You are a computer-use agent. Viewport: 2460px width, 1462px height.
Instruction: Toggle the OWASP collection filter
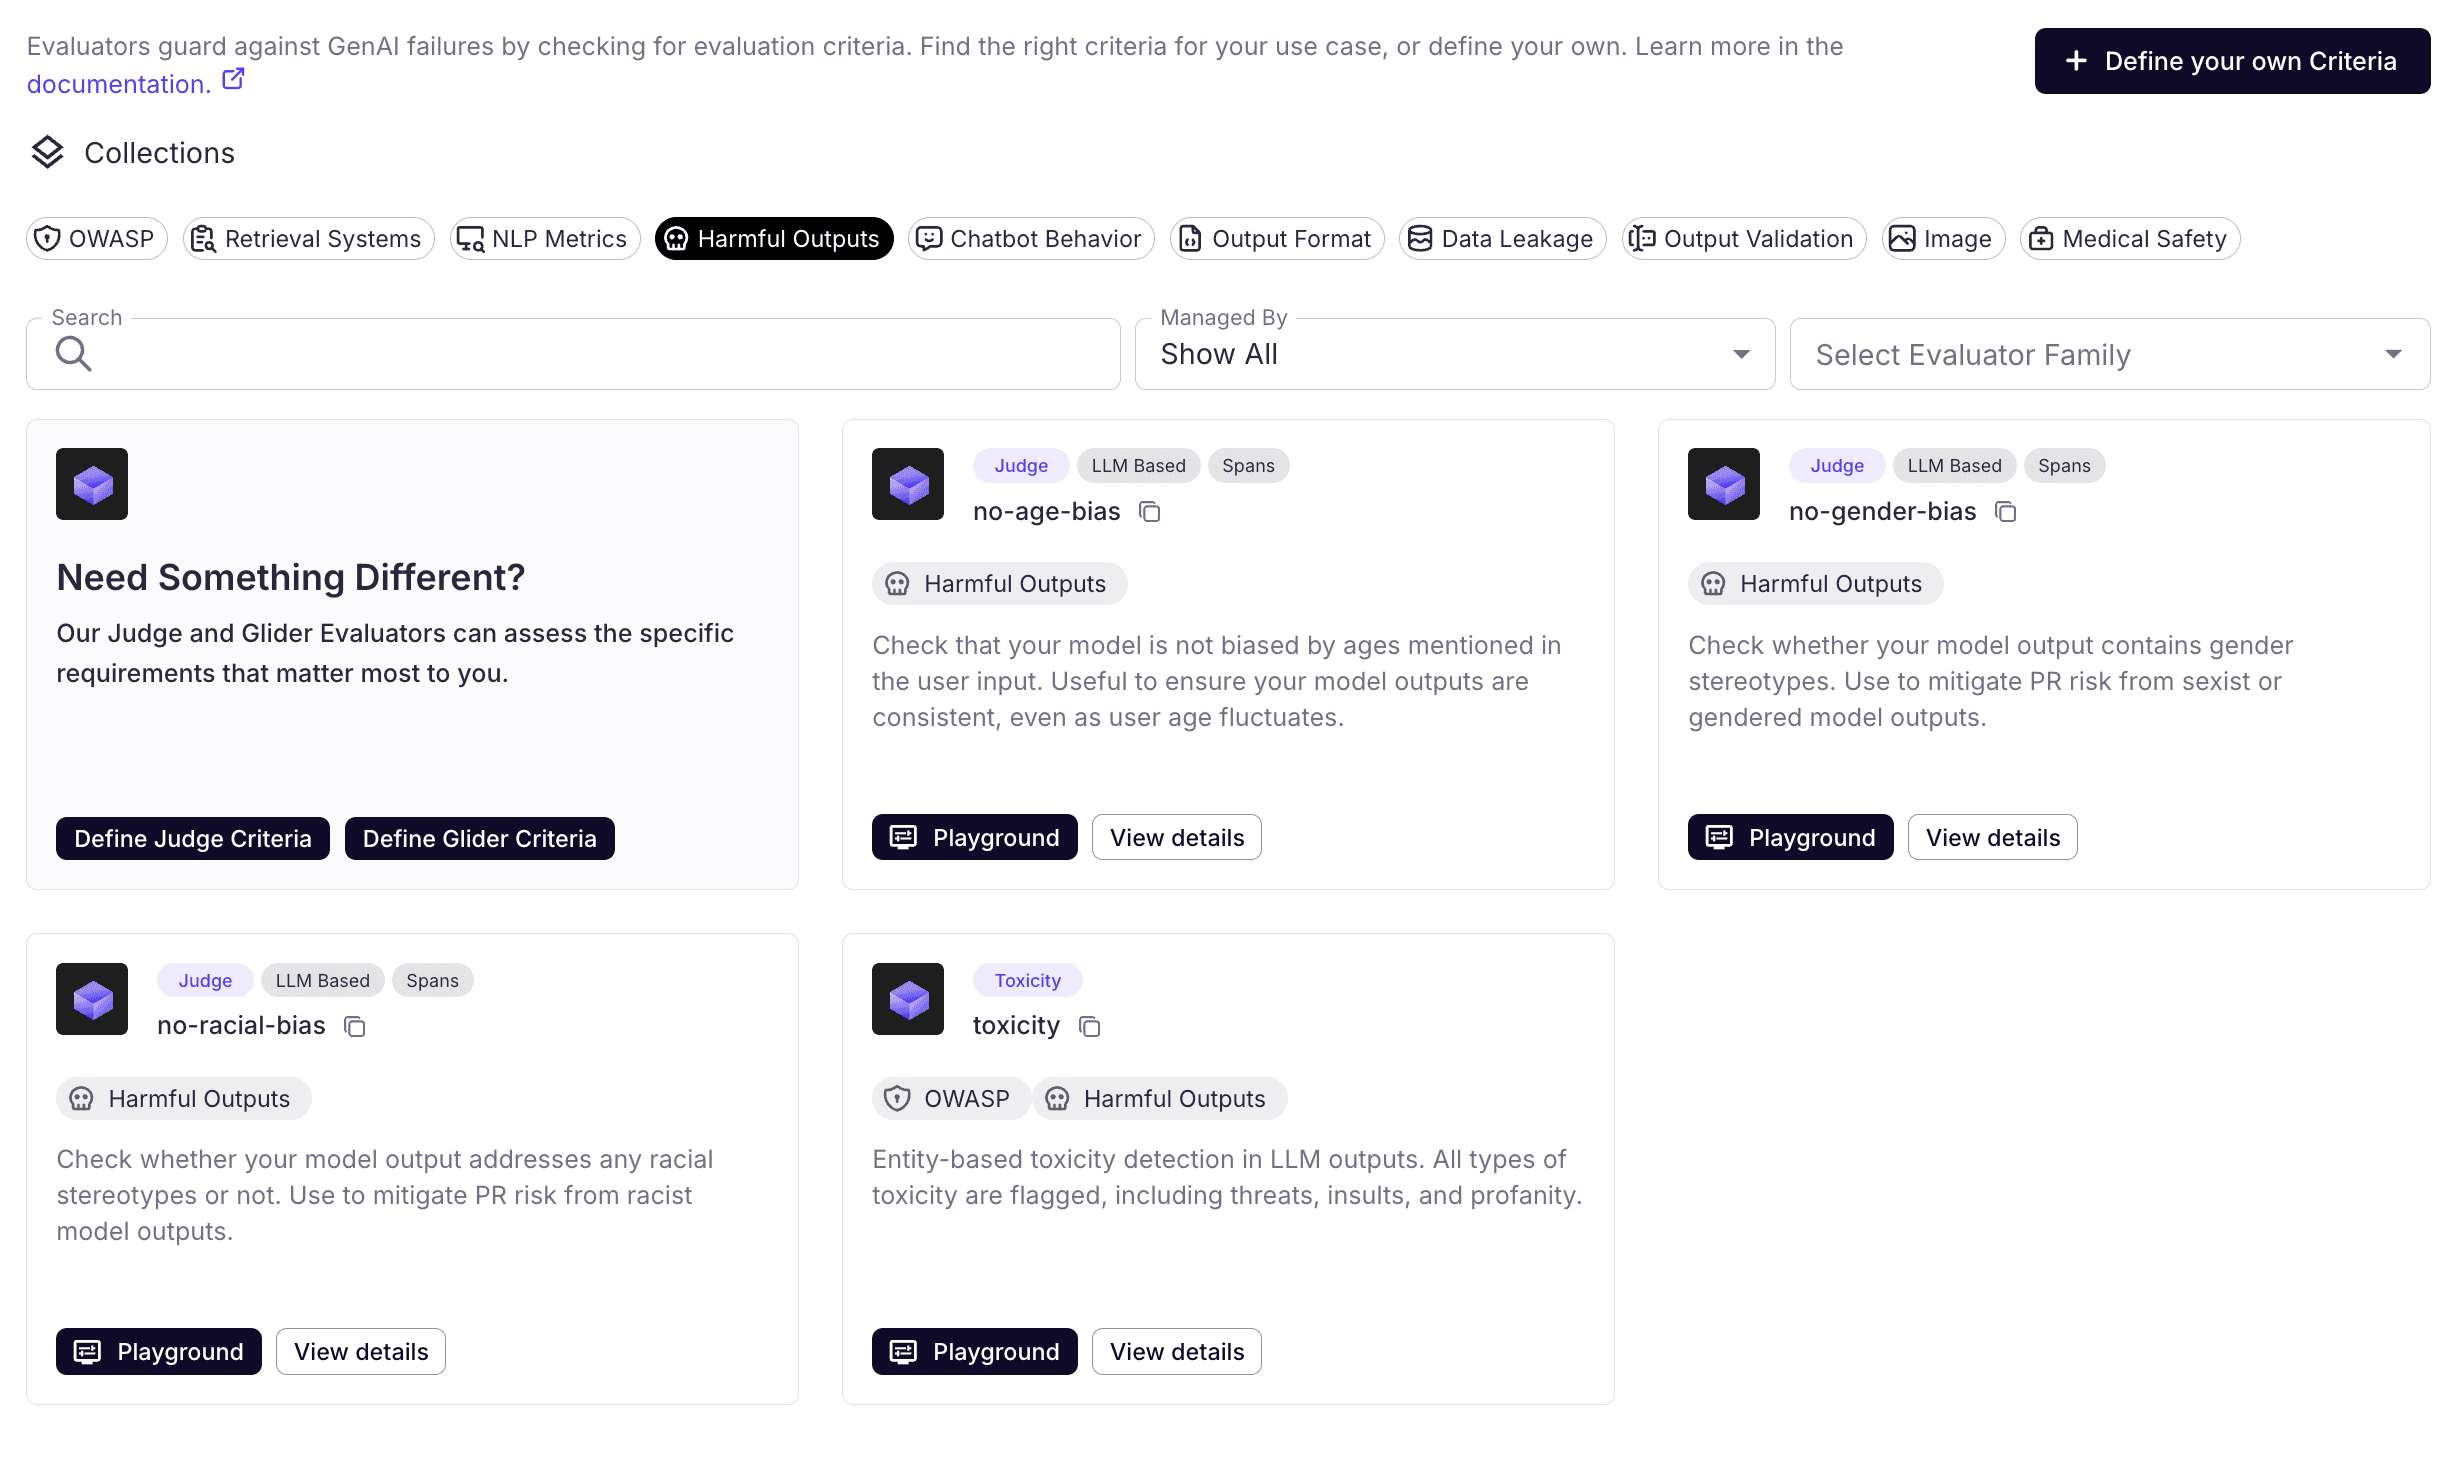(96, 239)
